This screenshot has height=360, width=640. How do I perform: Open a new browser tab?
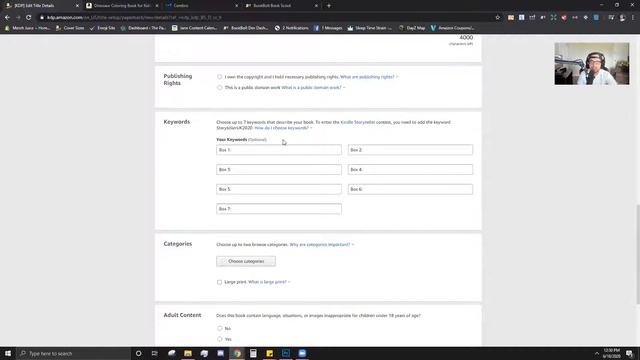pyautogui.click(x=329, y=6)
